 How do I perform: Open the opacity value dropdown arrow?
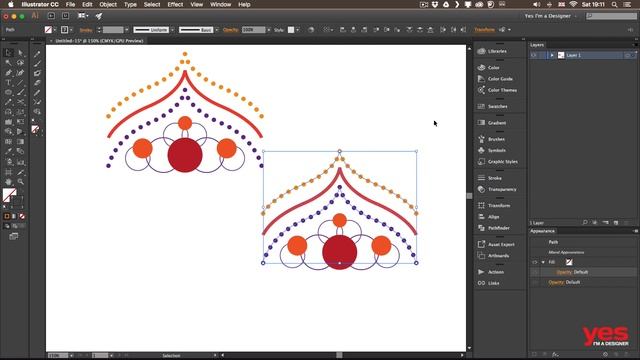[269, 30]
